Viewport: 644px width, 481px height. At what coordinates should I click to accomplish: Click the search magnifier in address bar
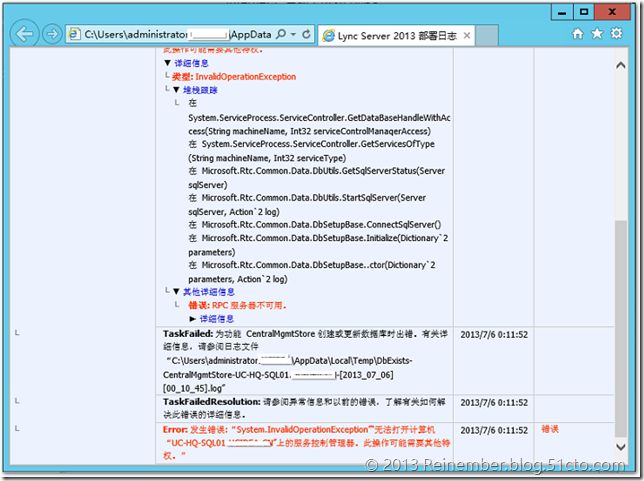click(281, 34)
